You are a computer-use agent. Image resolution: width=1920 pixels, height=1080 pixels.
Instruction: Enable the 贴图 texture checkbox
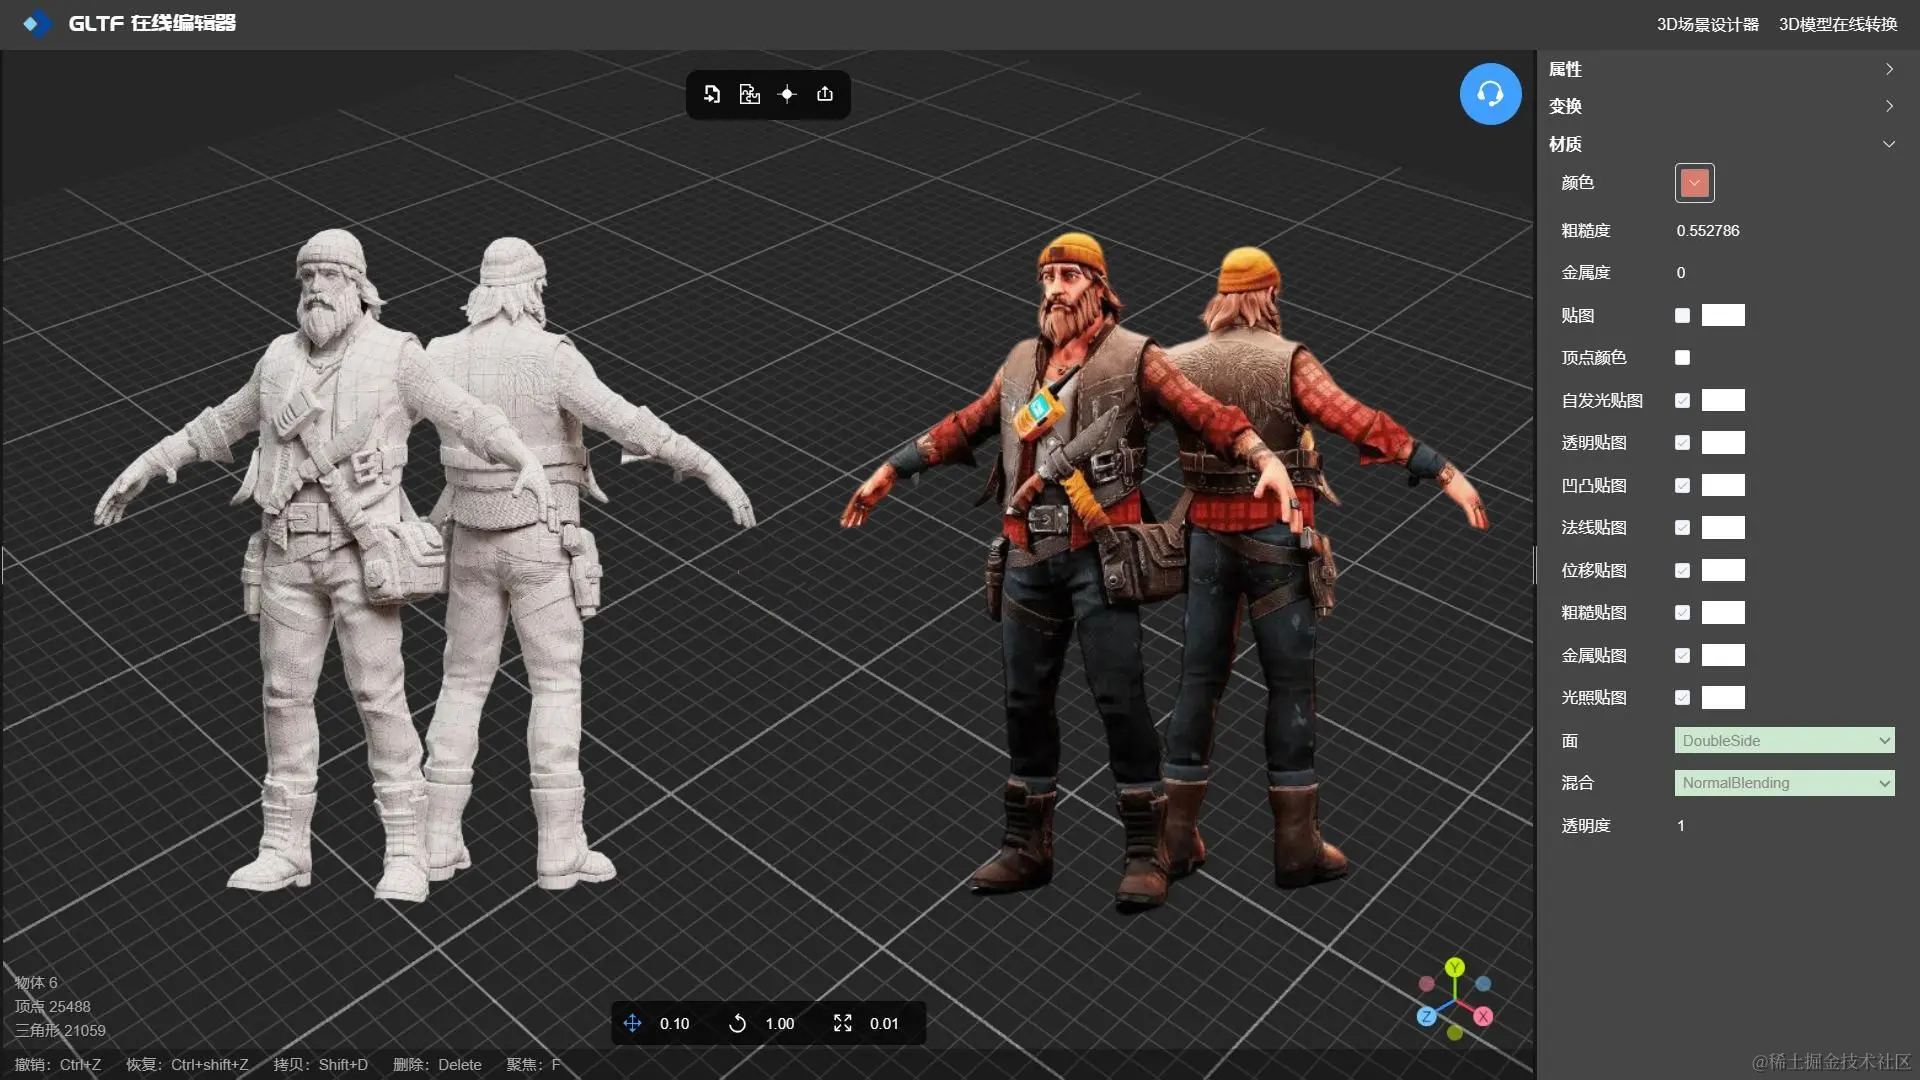pyautogui.click(x=1682, y=316)
